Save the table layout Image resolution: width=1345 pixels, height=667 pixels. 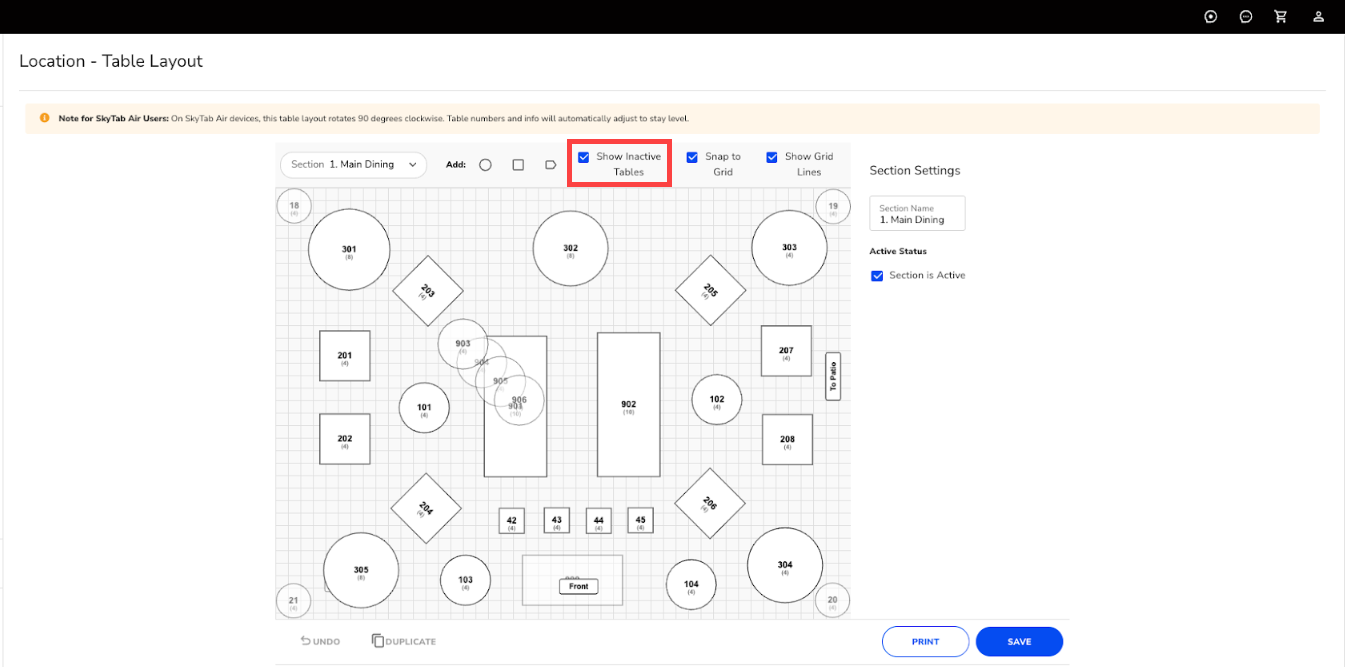point(1019,642)
